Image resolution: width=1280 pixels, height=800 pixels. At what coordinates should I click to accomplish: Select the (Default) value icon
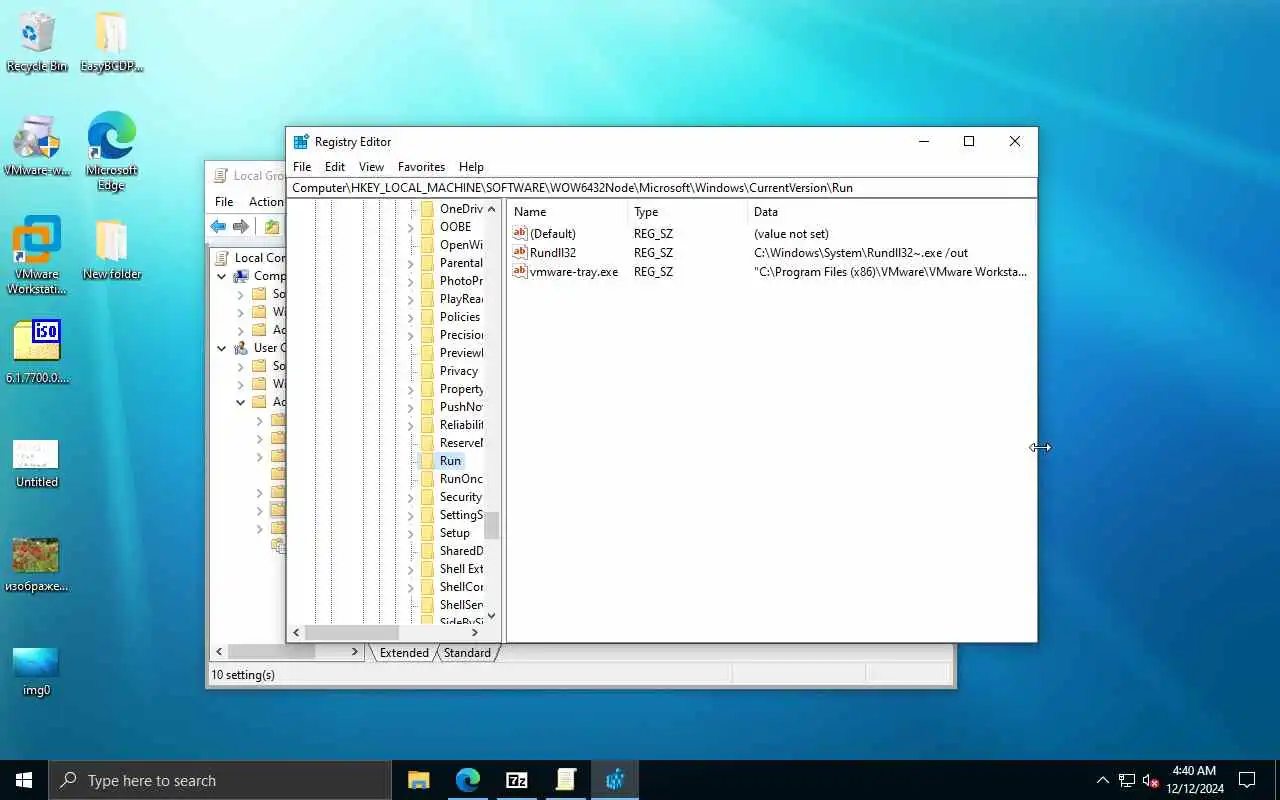(519, 233)
